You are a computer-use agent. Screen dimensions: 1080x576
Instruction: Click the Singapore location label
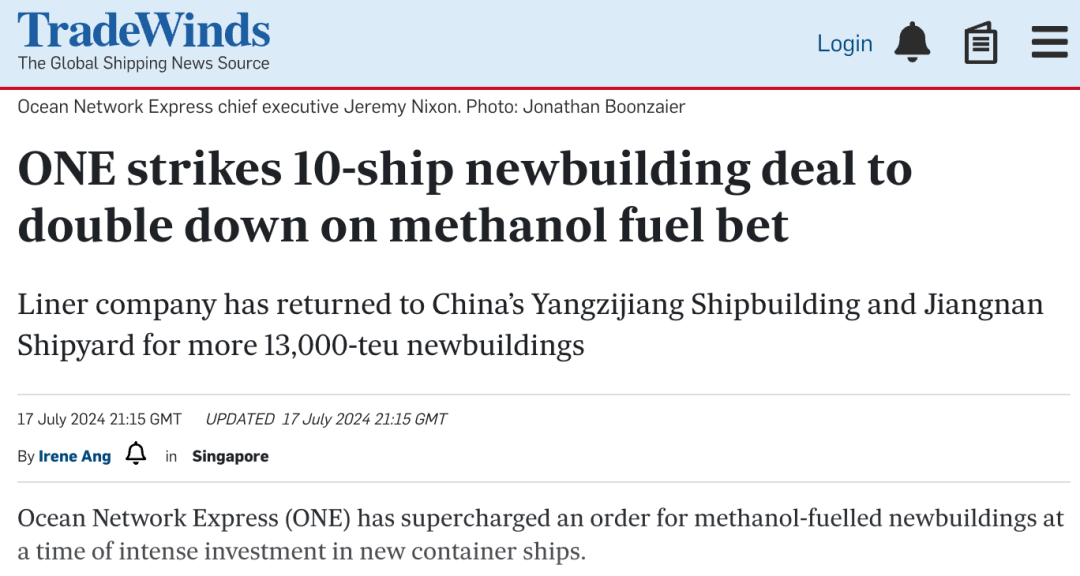pyautogui.click(x=230, y=456)
